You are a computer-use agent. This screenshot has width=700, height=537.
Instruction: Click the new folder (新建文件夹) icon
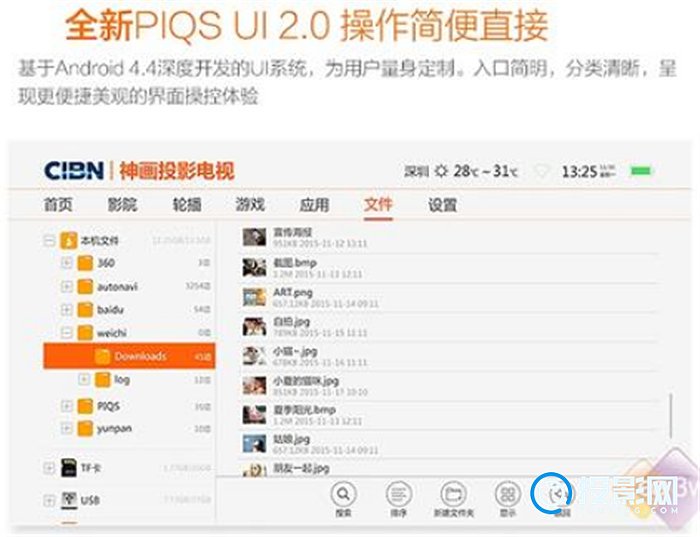[x=453, y=494]
